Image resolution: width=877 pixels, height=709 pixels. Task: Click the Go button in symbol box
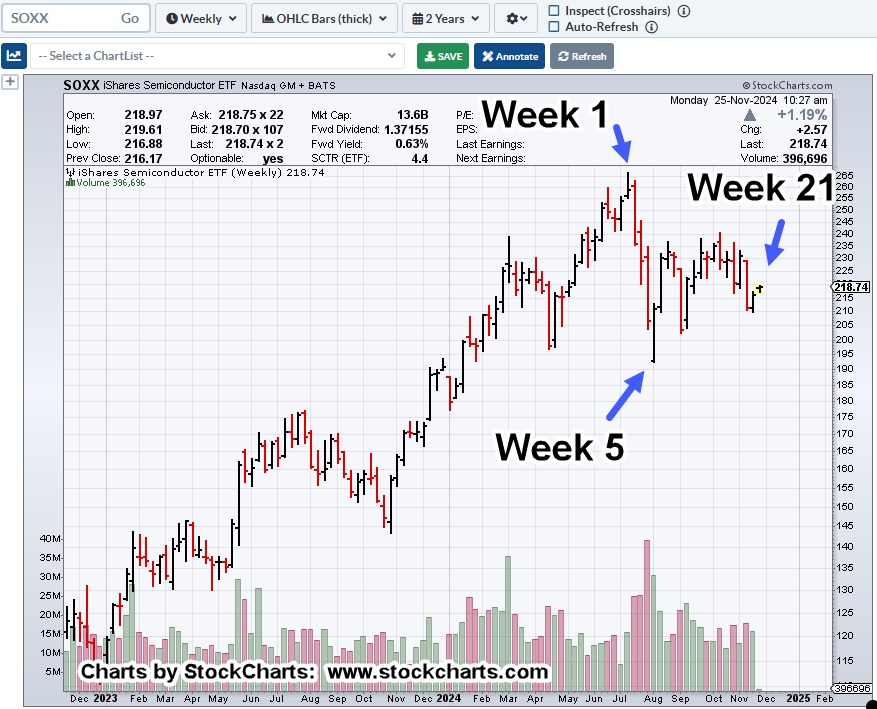[x=130, y=18]
